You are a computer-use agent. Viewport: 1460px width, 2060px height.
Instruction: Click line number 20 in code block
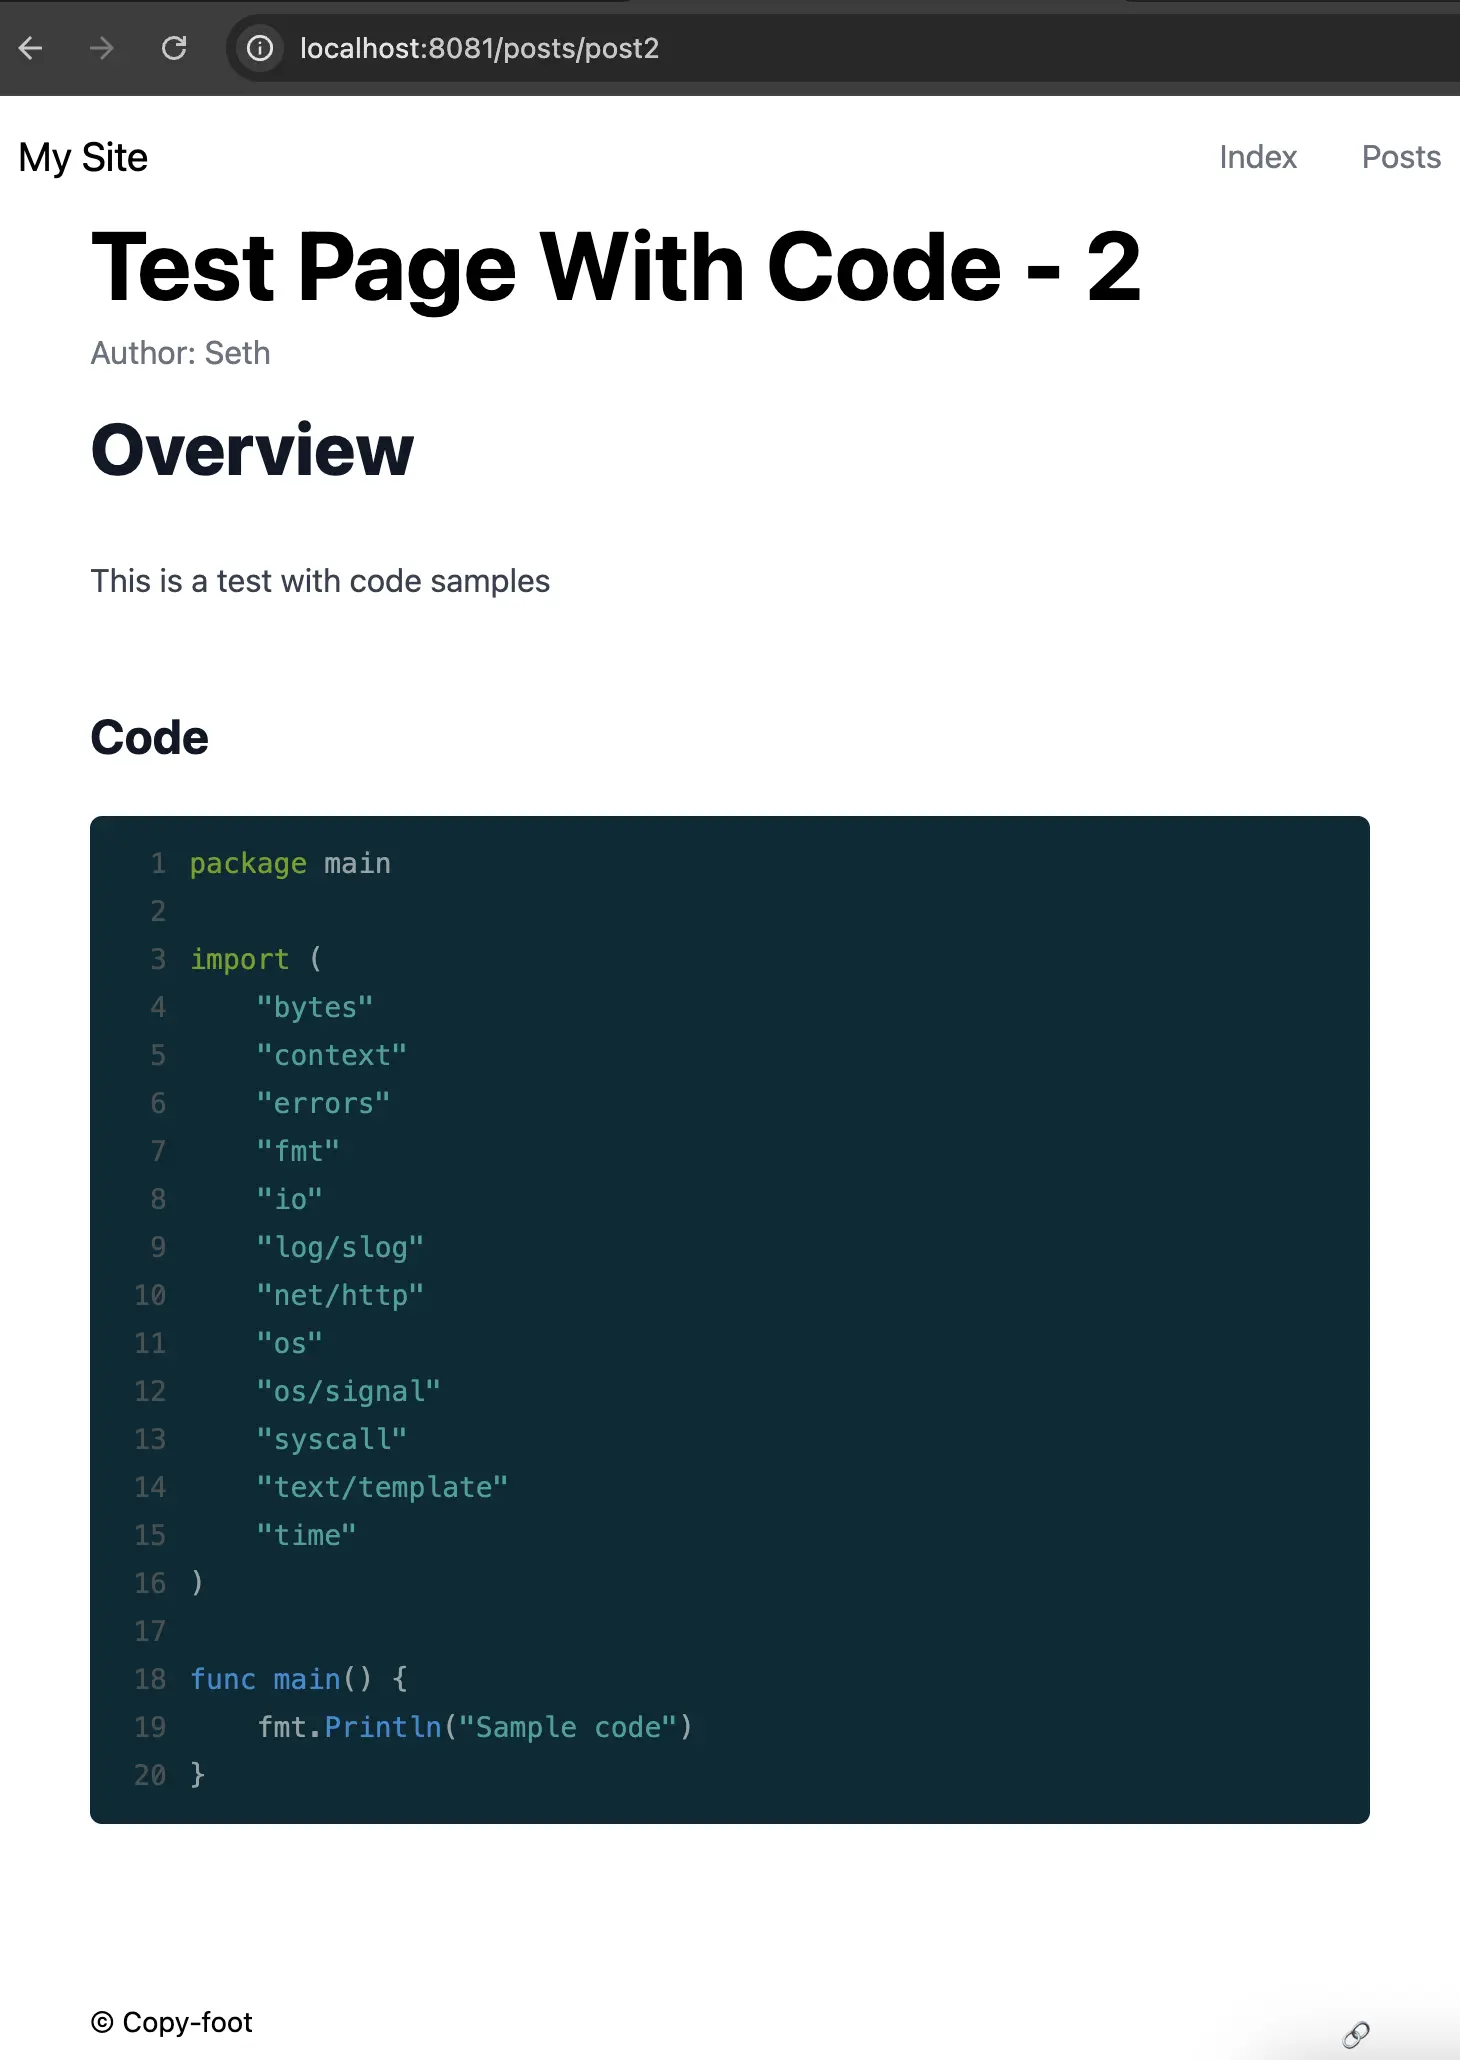pos(150,1775)
